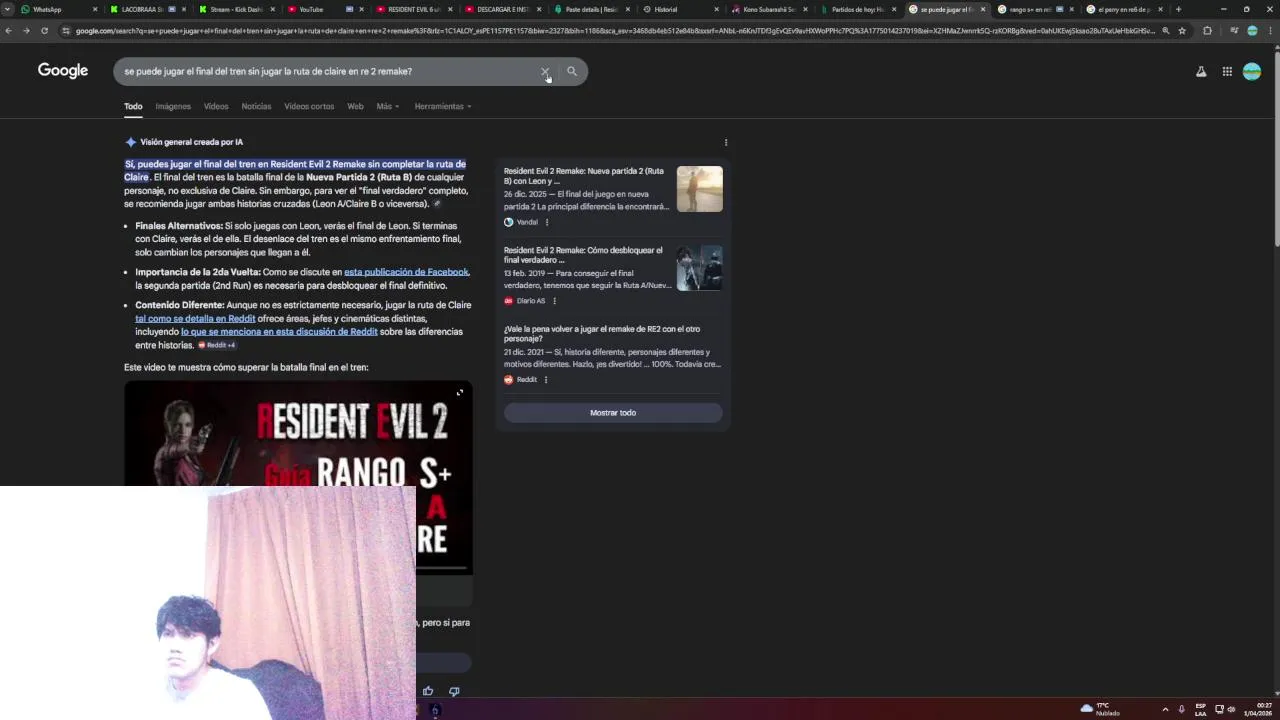Screen dimensions: 1280x720
Task: Click the taskbar microphone icon
Action: (x=1182, y=709)
